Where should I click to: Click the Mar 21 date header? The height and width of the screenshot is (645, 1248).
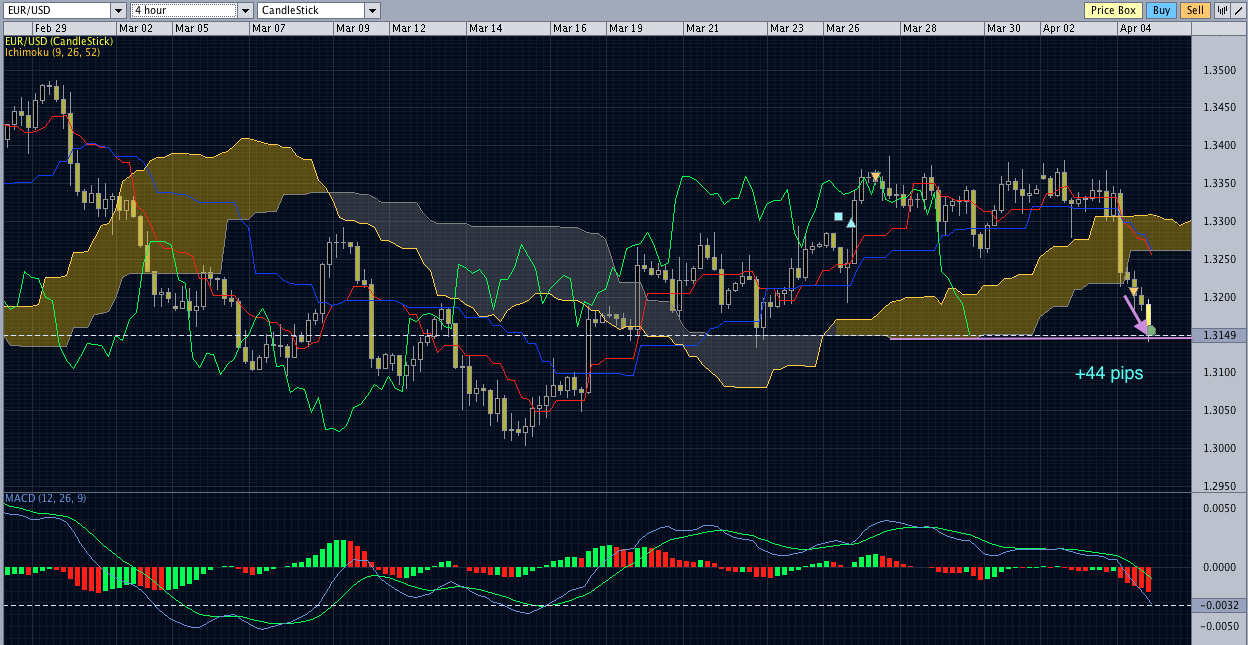tap(702, 28)
